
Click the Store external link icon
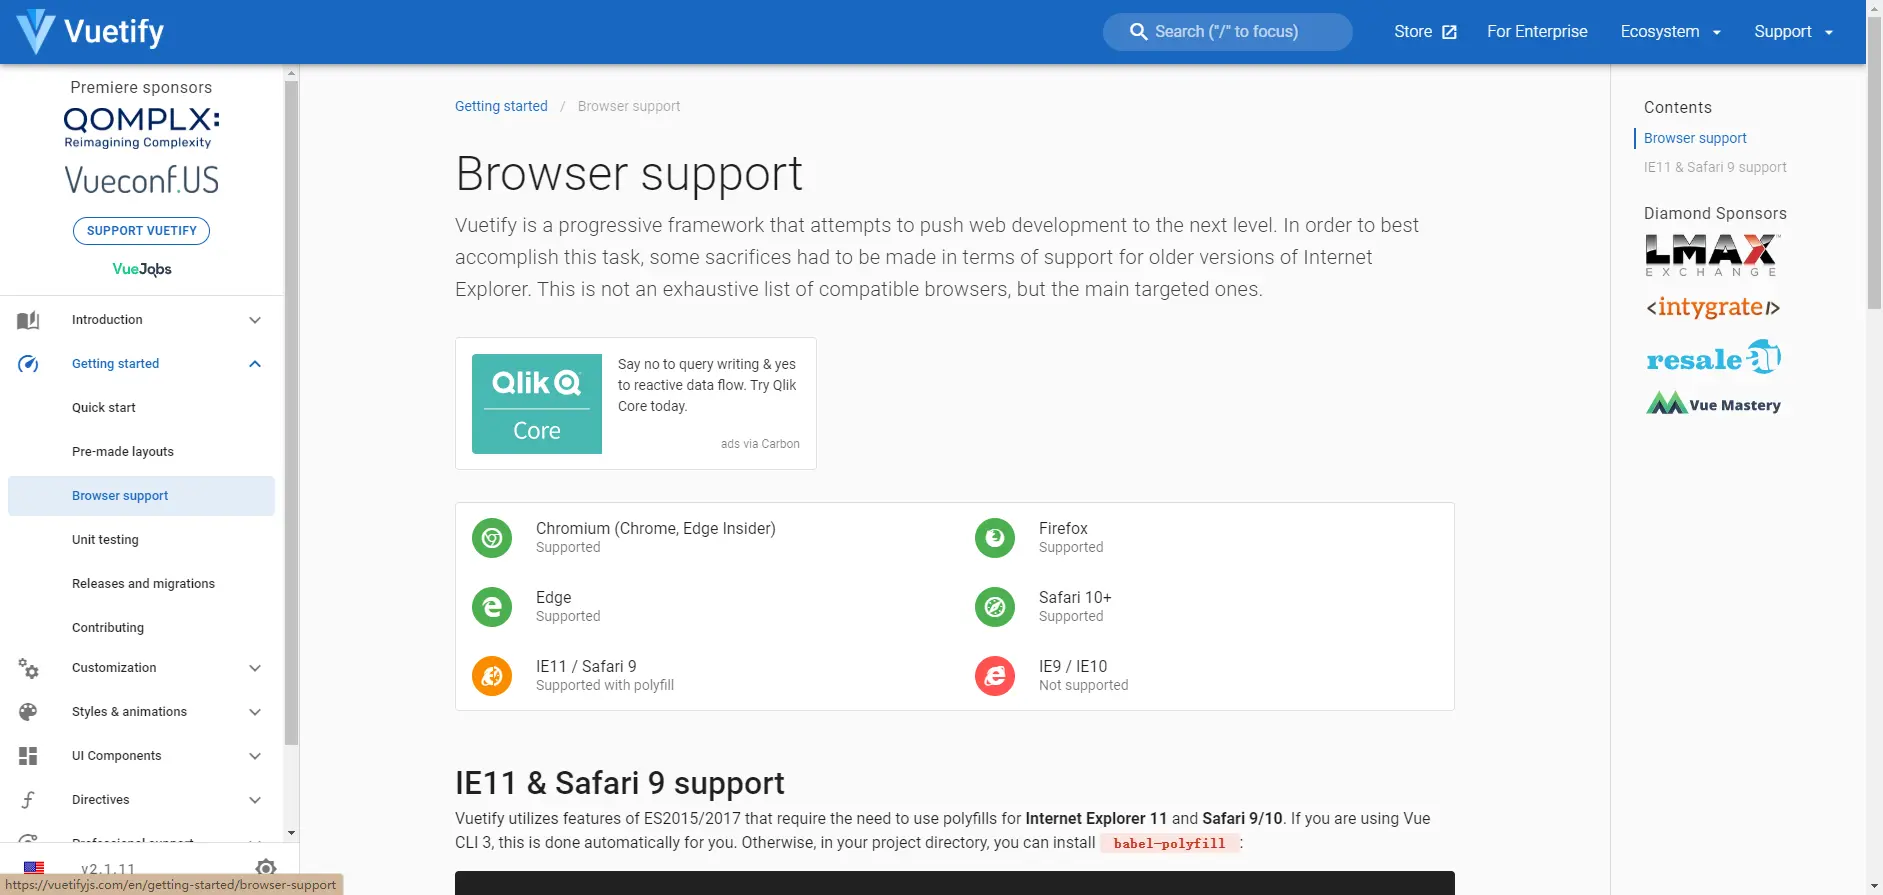pyautogui.click(x=1449, y=32)
